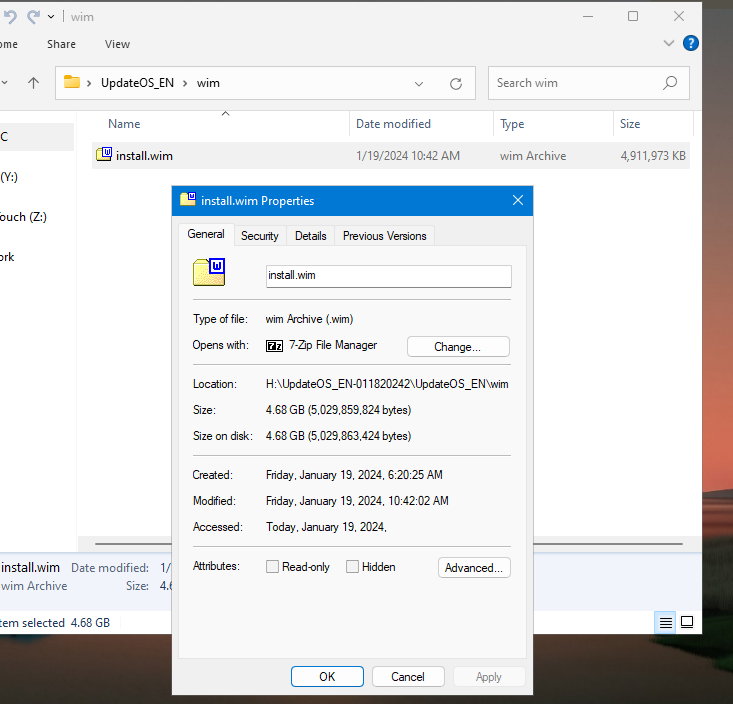Click the search magnifier icon
733x704 pixels.
(x=669, y=83)
